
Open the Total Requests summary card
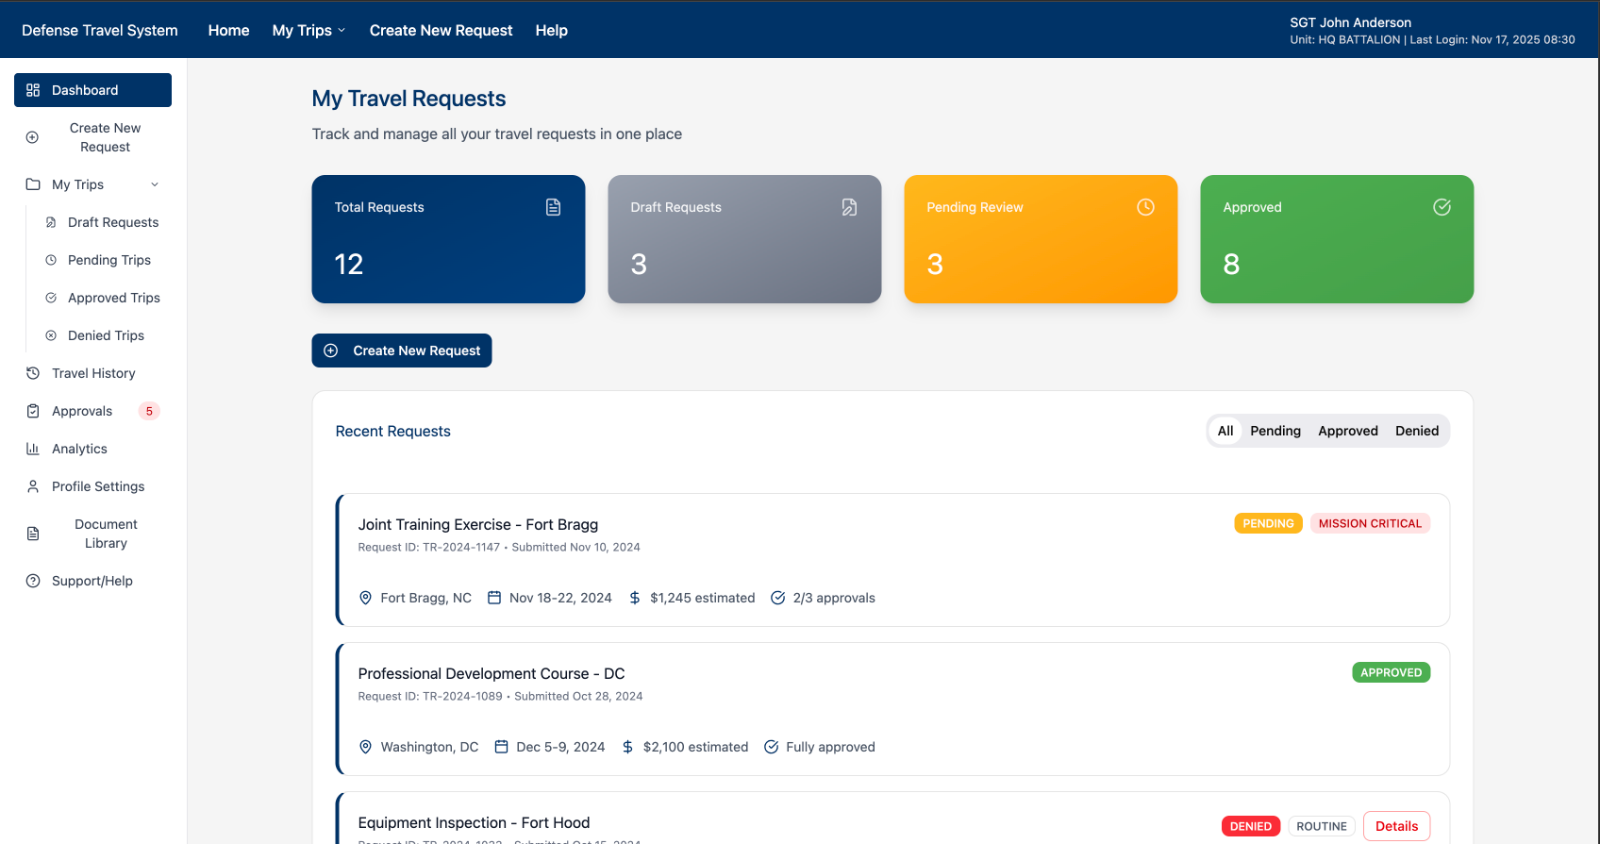click(x=448, y=239)
